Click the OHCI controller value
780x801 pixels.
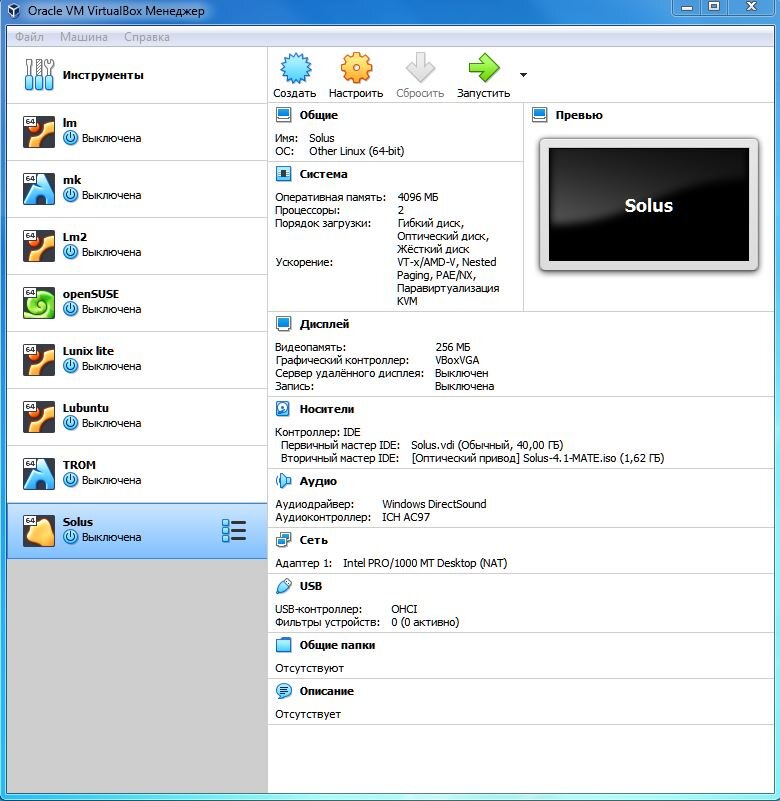404,609
